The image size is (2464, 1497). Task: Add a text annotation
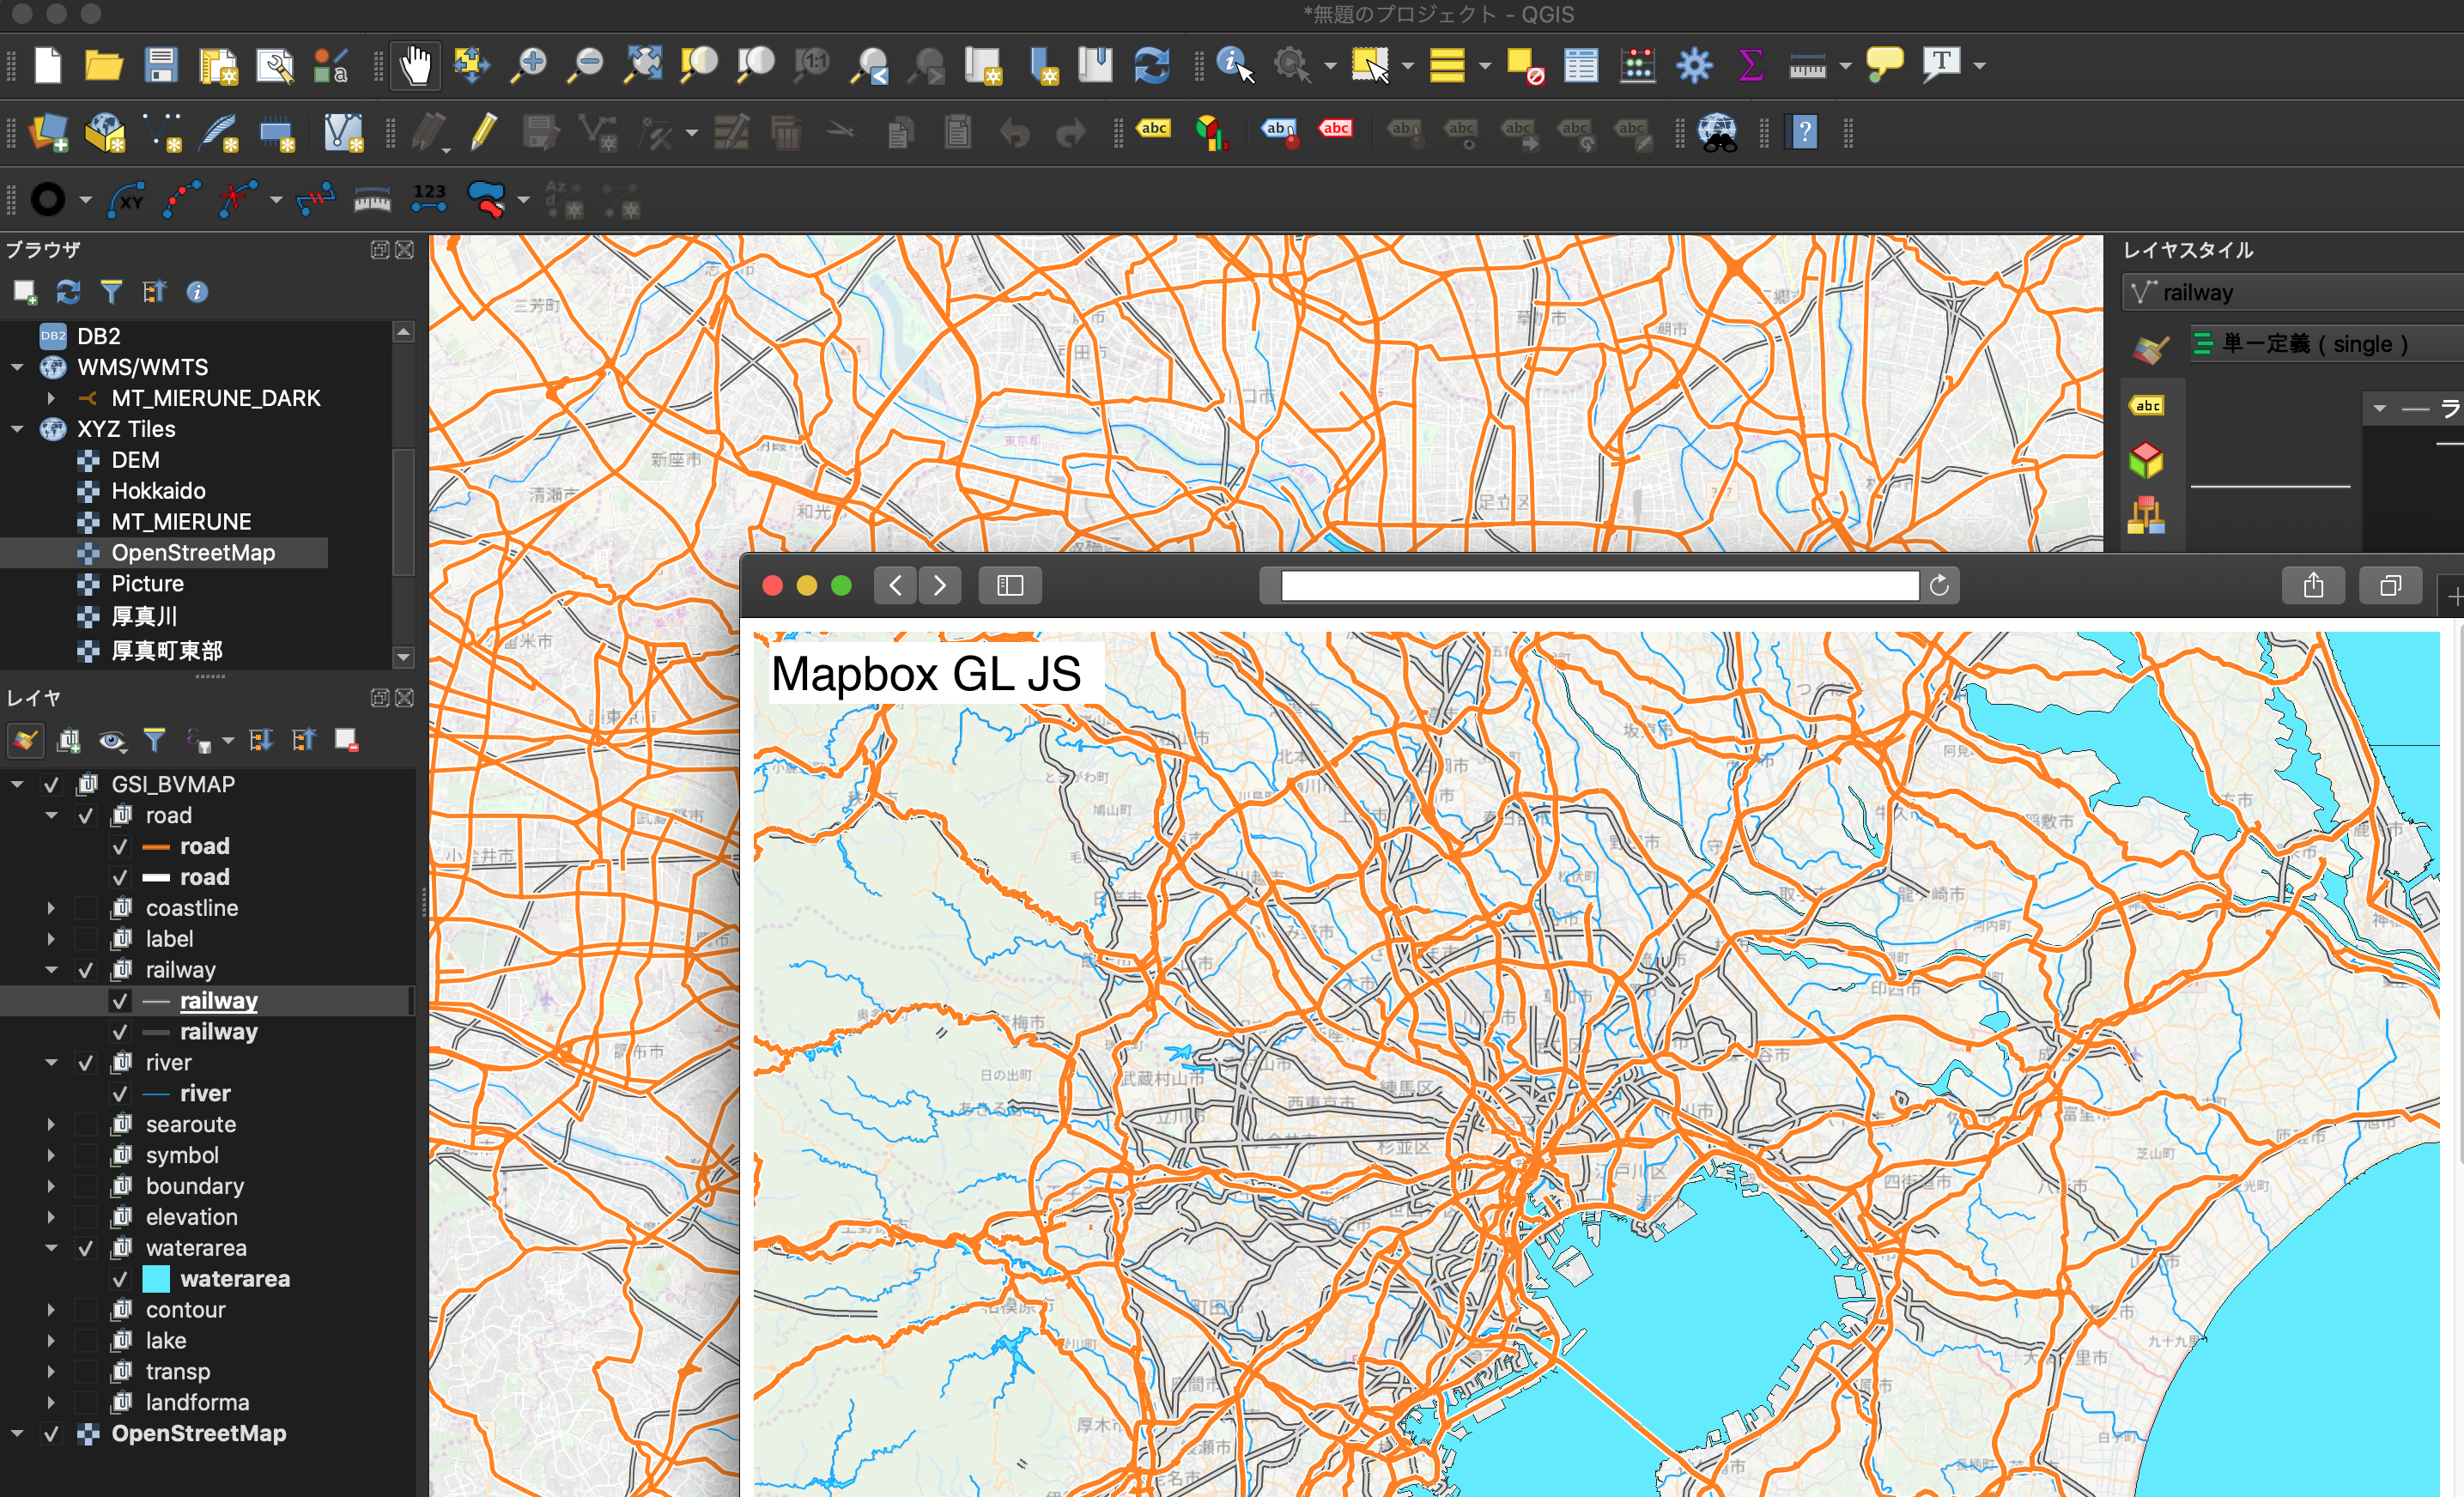point(1941,66)
